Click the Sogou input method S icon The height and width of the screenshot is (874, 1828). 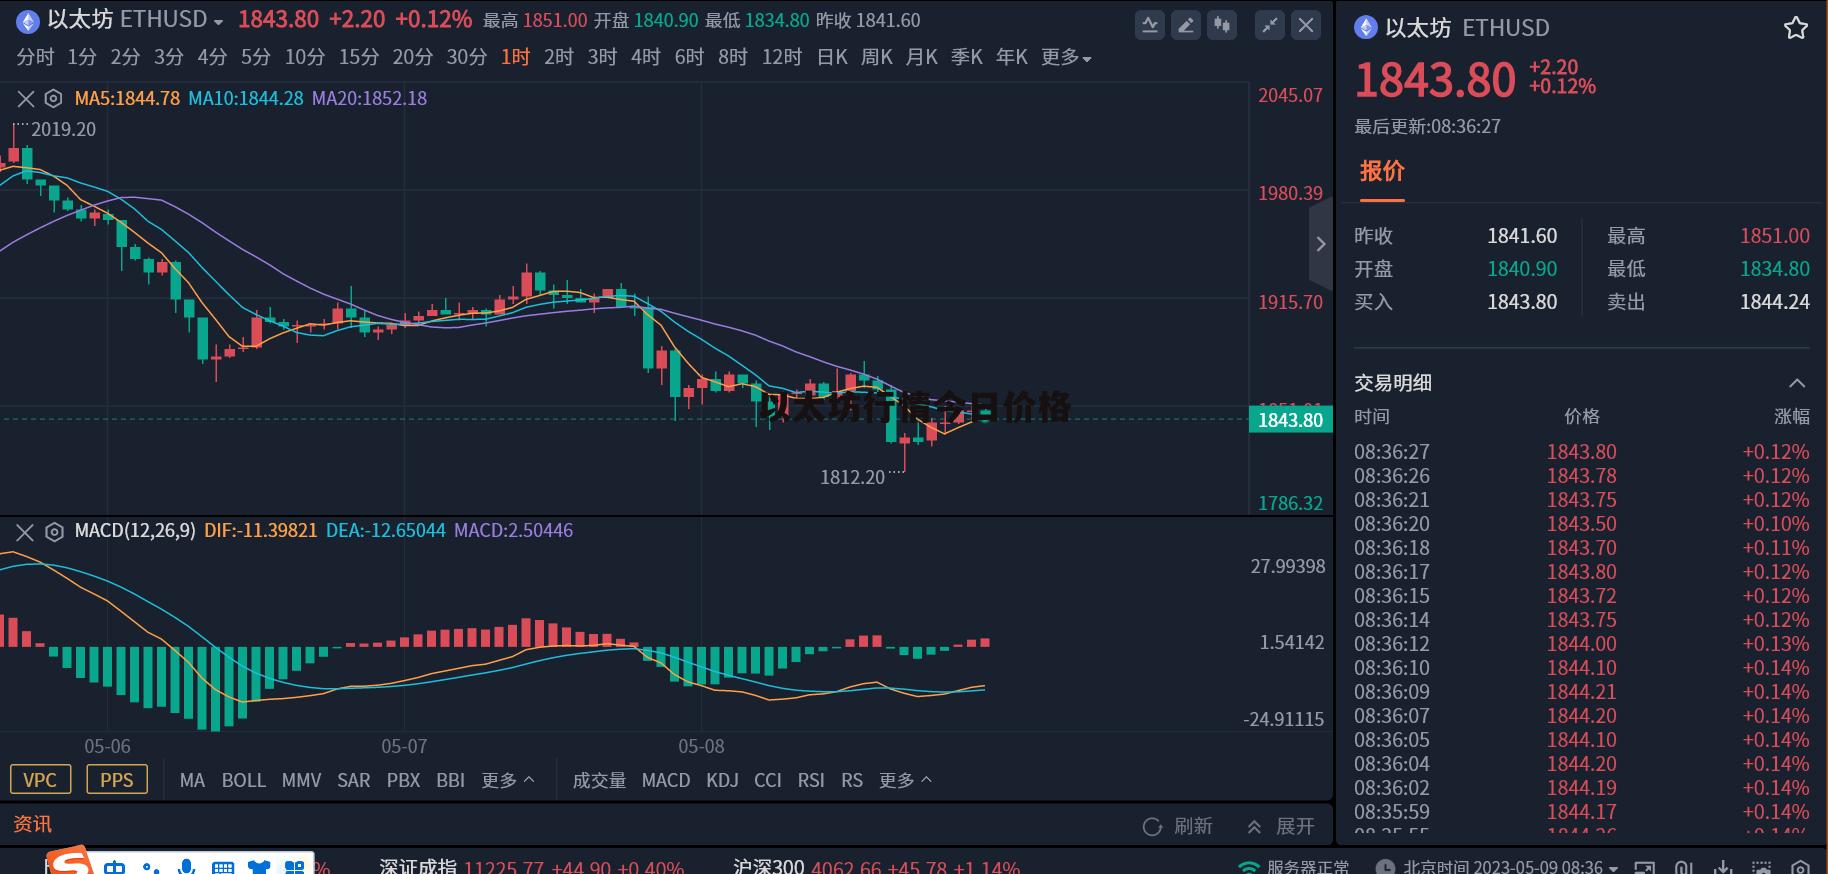pos(71,863)
